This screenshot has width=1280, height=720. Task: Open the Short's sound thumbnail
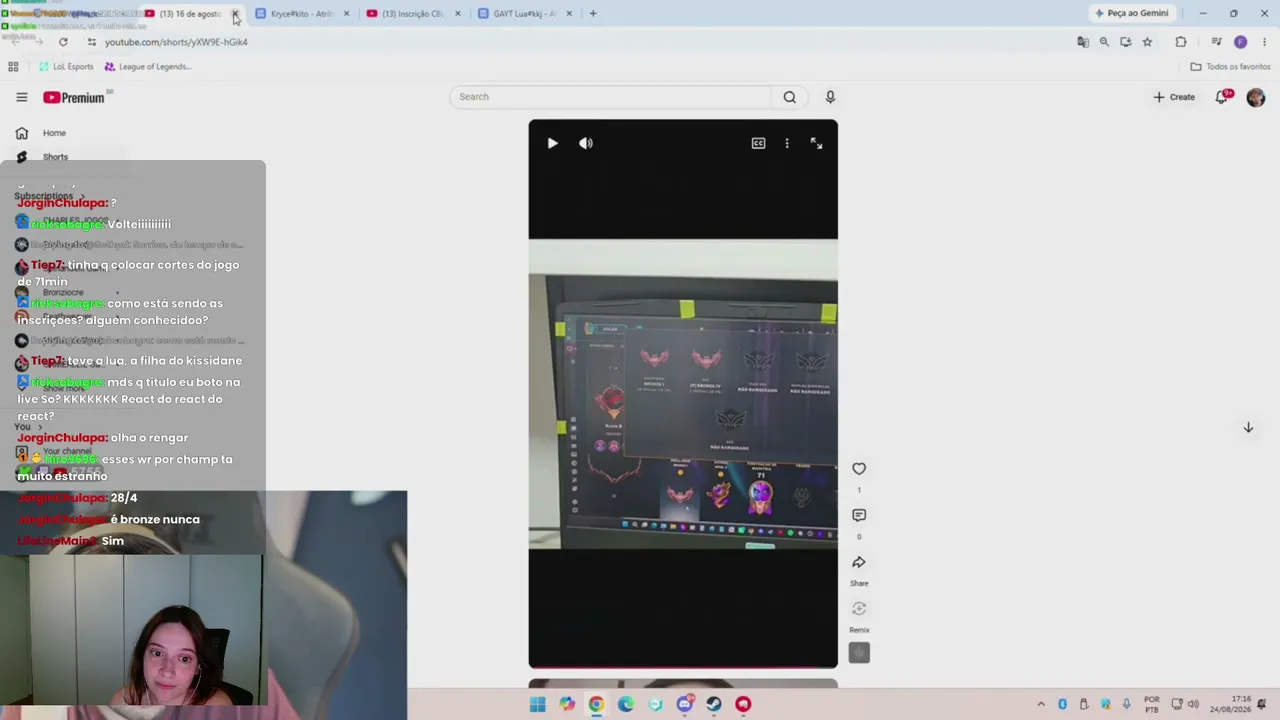(859, 653)
